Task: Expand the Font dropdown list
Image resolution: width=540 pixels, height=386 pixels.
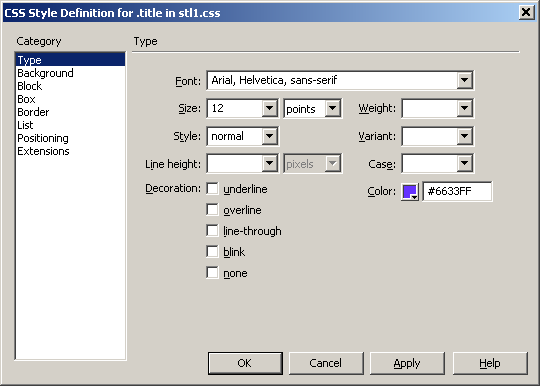Action: click(x=465, y=80)
